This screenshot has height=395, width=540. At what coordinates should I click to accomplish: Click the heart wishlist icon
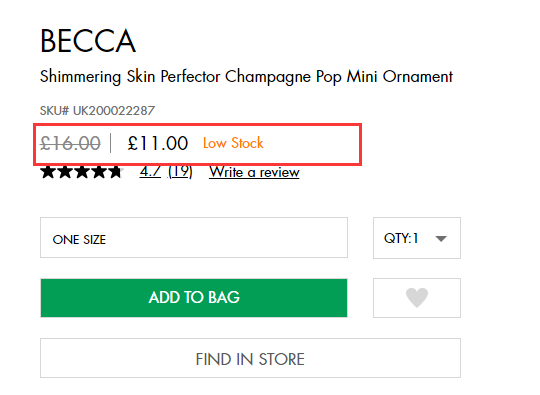click(x=417, y=298)
